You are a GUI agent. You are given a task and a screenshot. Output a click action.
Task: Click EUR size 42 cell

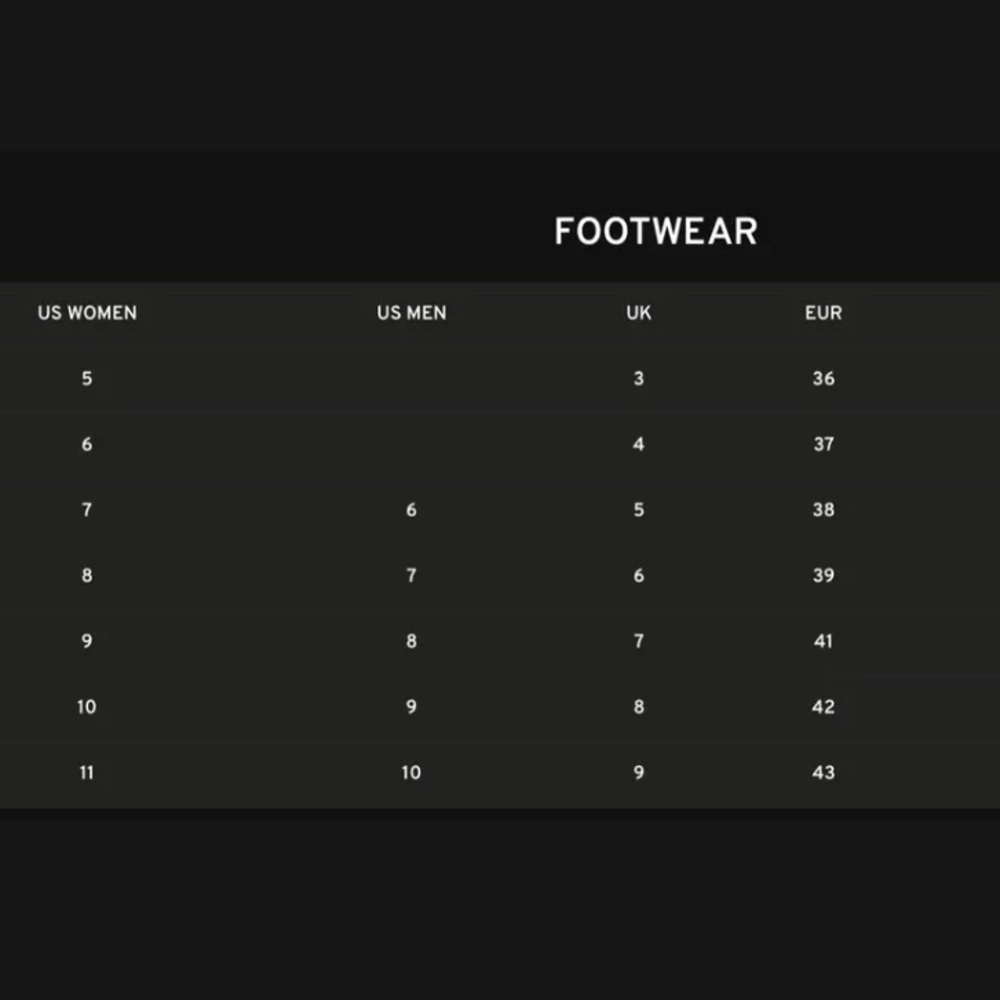point(823,707)
